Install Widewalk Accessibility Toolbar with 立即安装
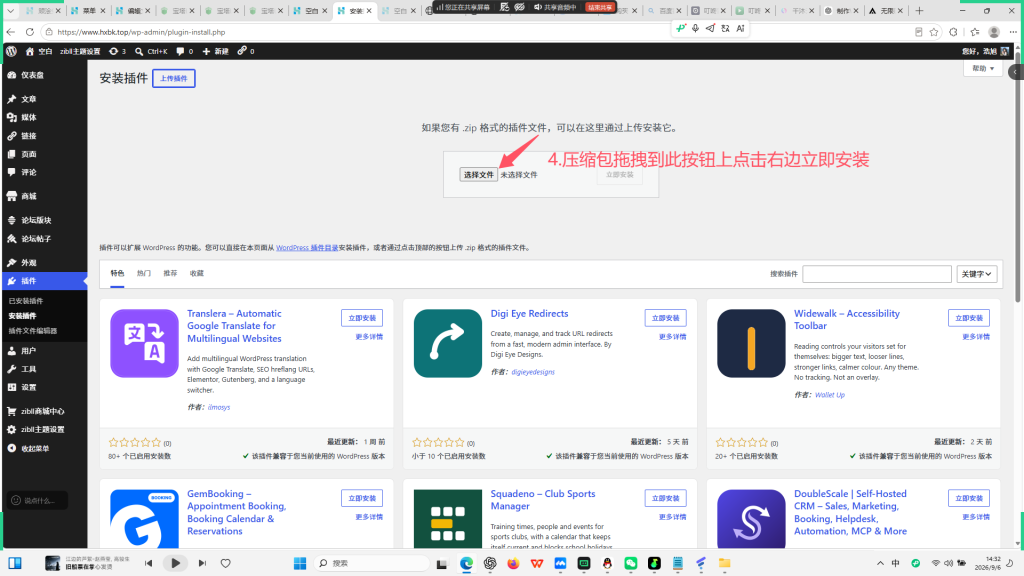The image size is (1024, 576). click(x=969, y=318)
